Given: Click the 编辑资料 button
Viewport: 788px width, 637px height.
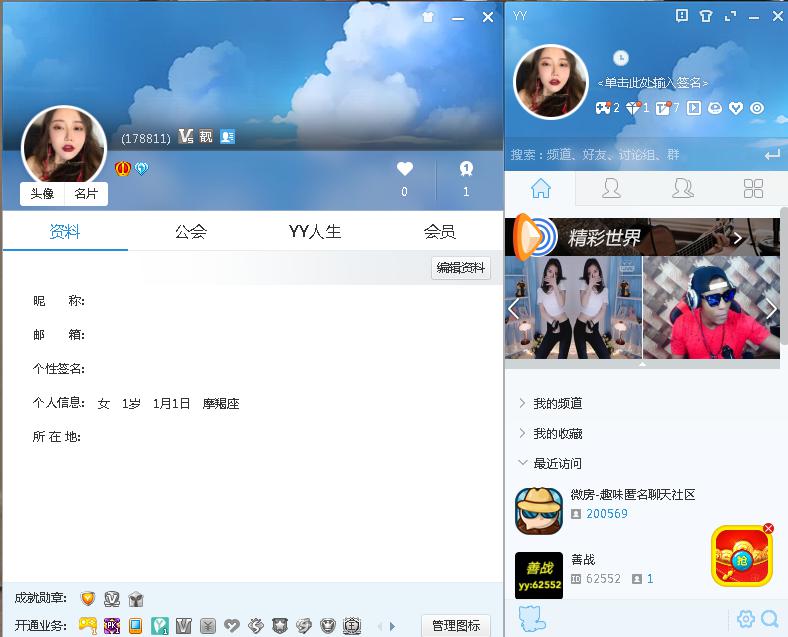Looking at the screenshot, I should (460, 268).
